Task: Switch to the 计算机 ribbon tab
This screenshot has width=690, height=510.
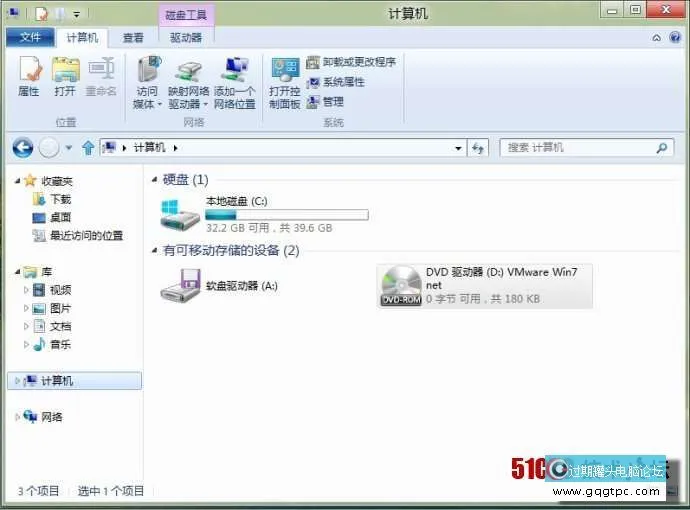Action: pos(82,37)
